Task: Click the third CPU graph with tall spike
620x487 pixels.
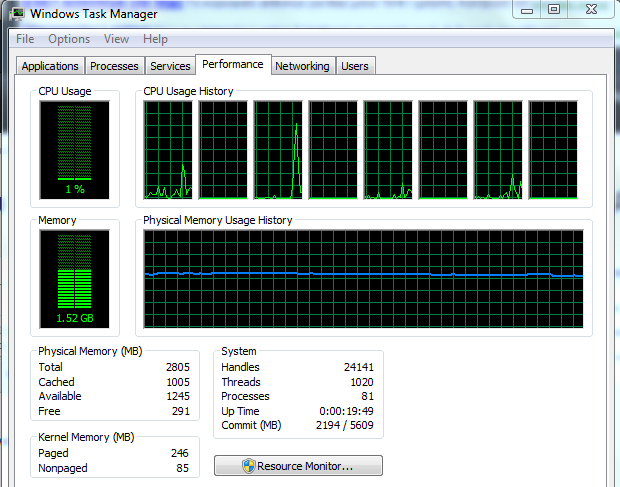Action: point(278,150)
